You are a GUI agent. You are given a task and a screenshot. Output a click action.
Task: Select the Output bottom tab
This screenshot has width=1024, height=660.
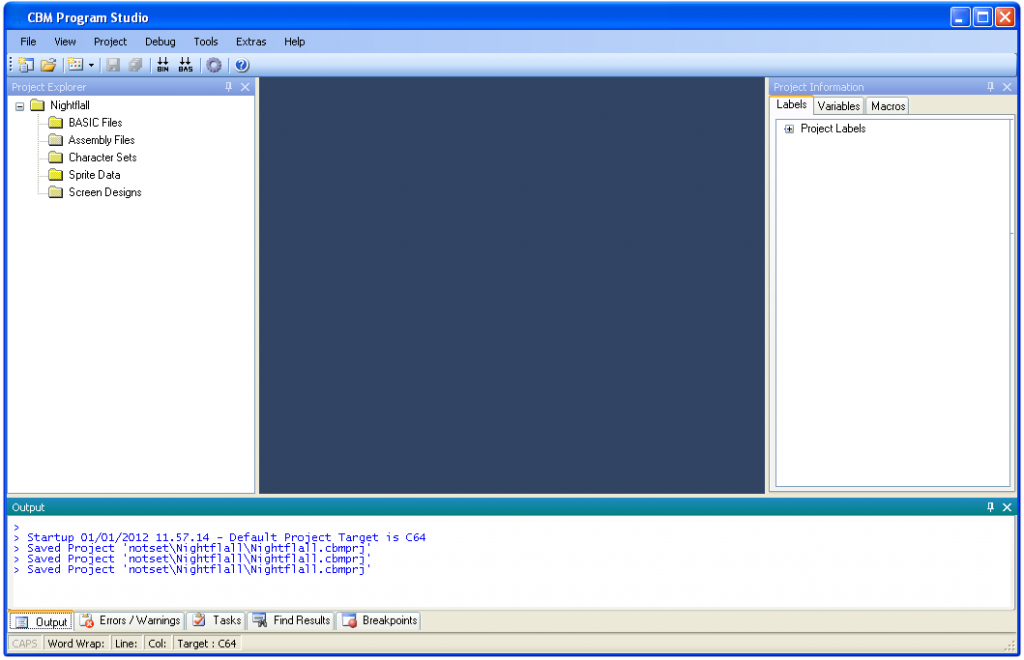point(42,621)
